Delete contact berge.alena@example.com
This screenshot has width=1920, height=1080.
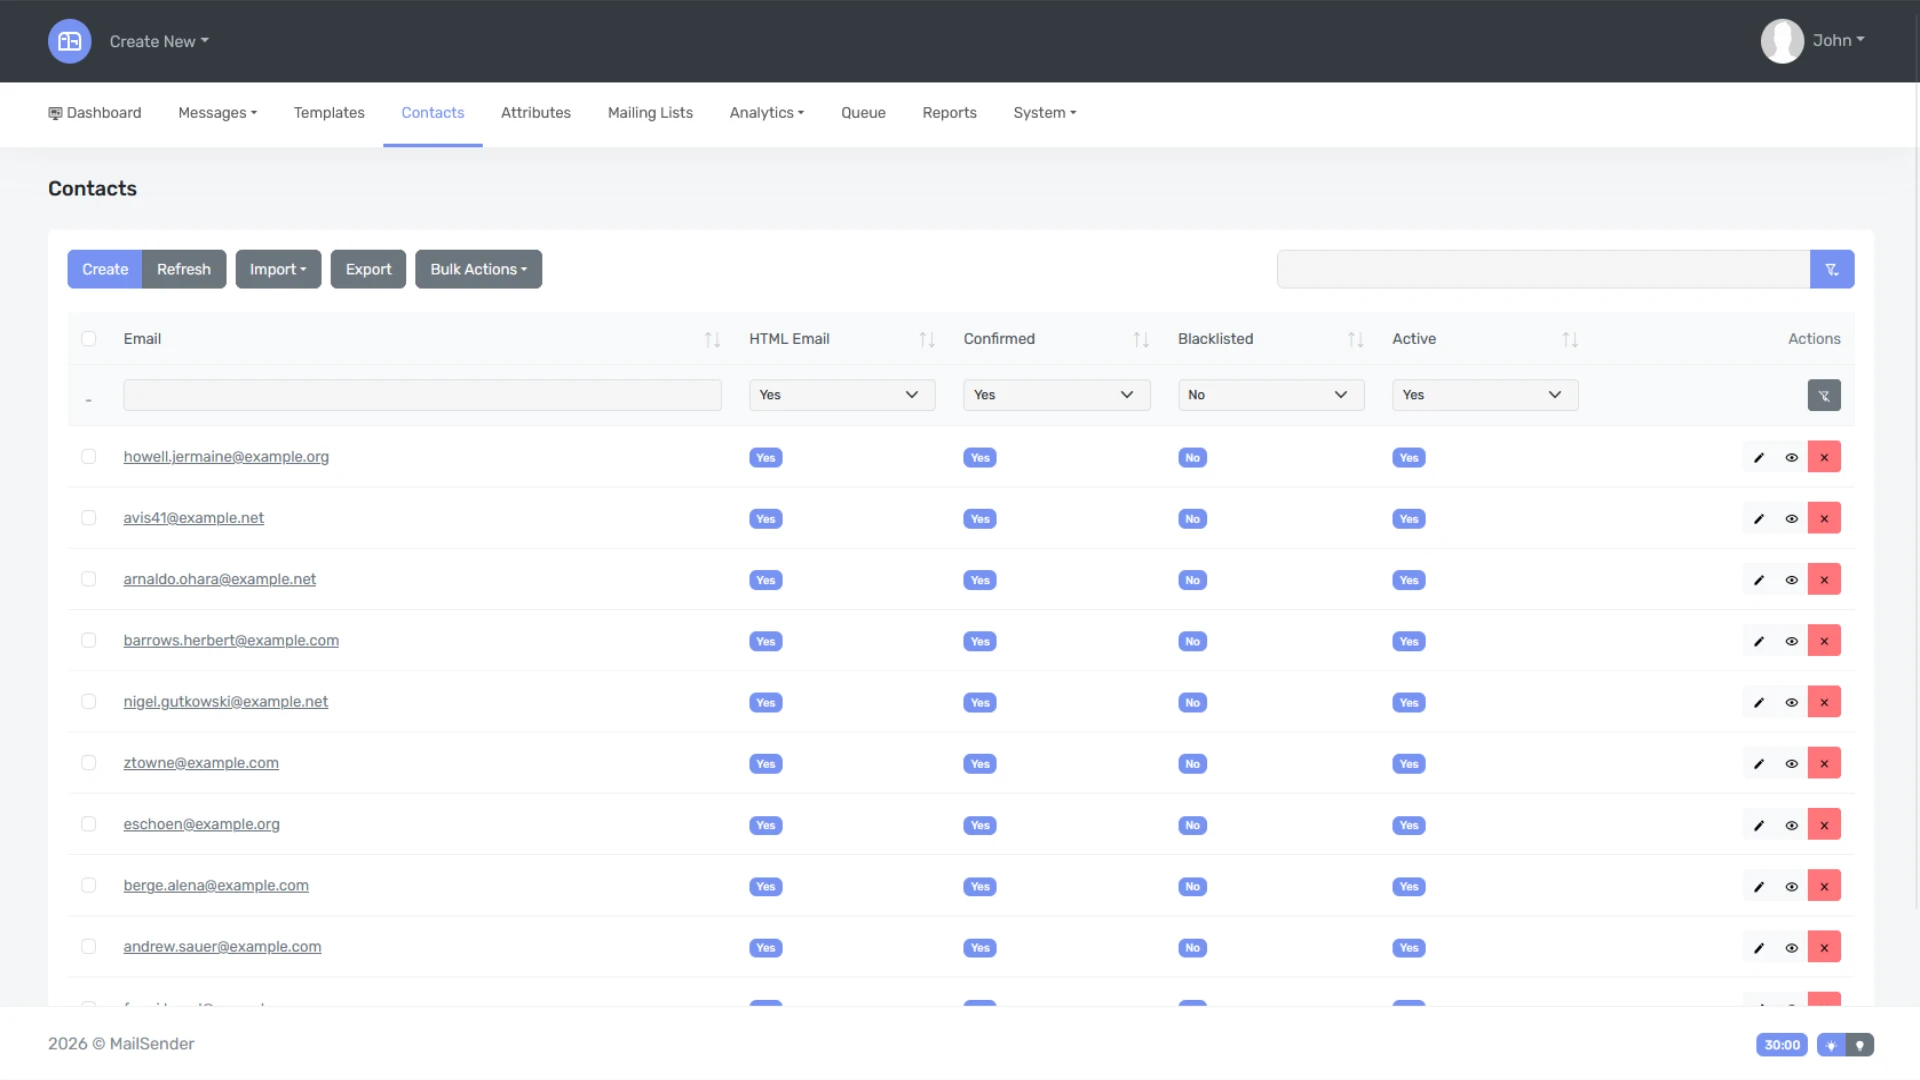[x=1823, y=885]
